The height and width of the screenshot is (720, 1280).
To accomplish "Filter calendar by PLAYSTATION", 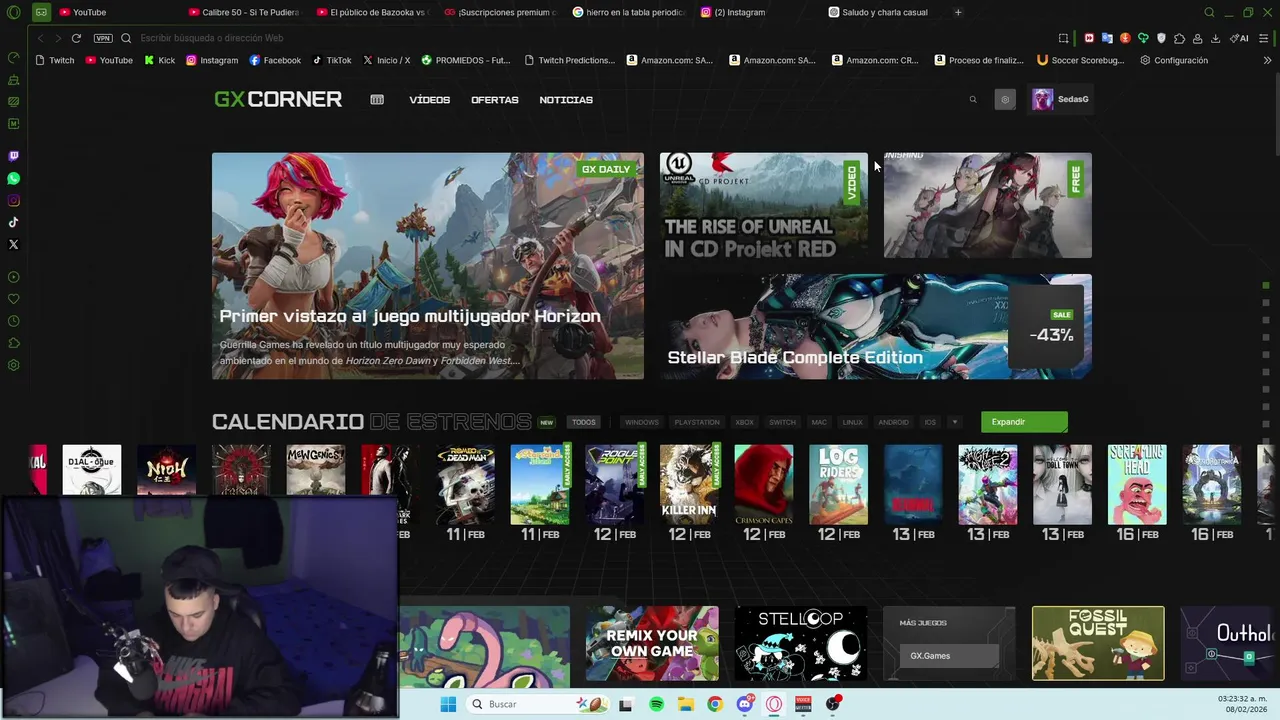I will 697,422.
